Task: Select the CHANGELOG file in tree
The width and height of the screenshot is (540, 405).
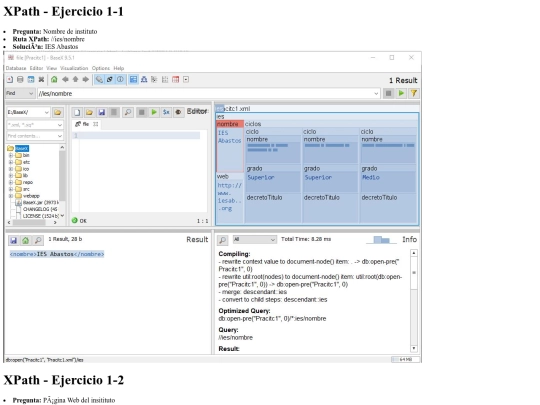Action: pyautogui.click(x=40, y=209)
